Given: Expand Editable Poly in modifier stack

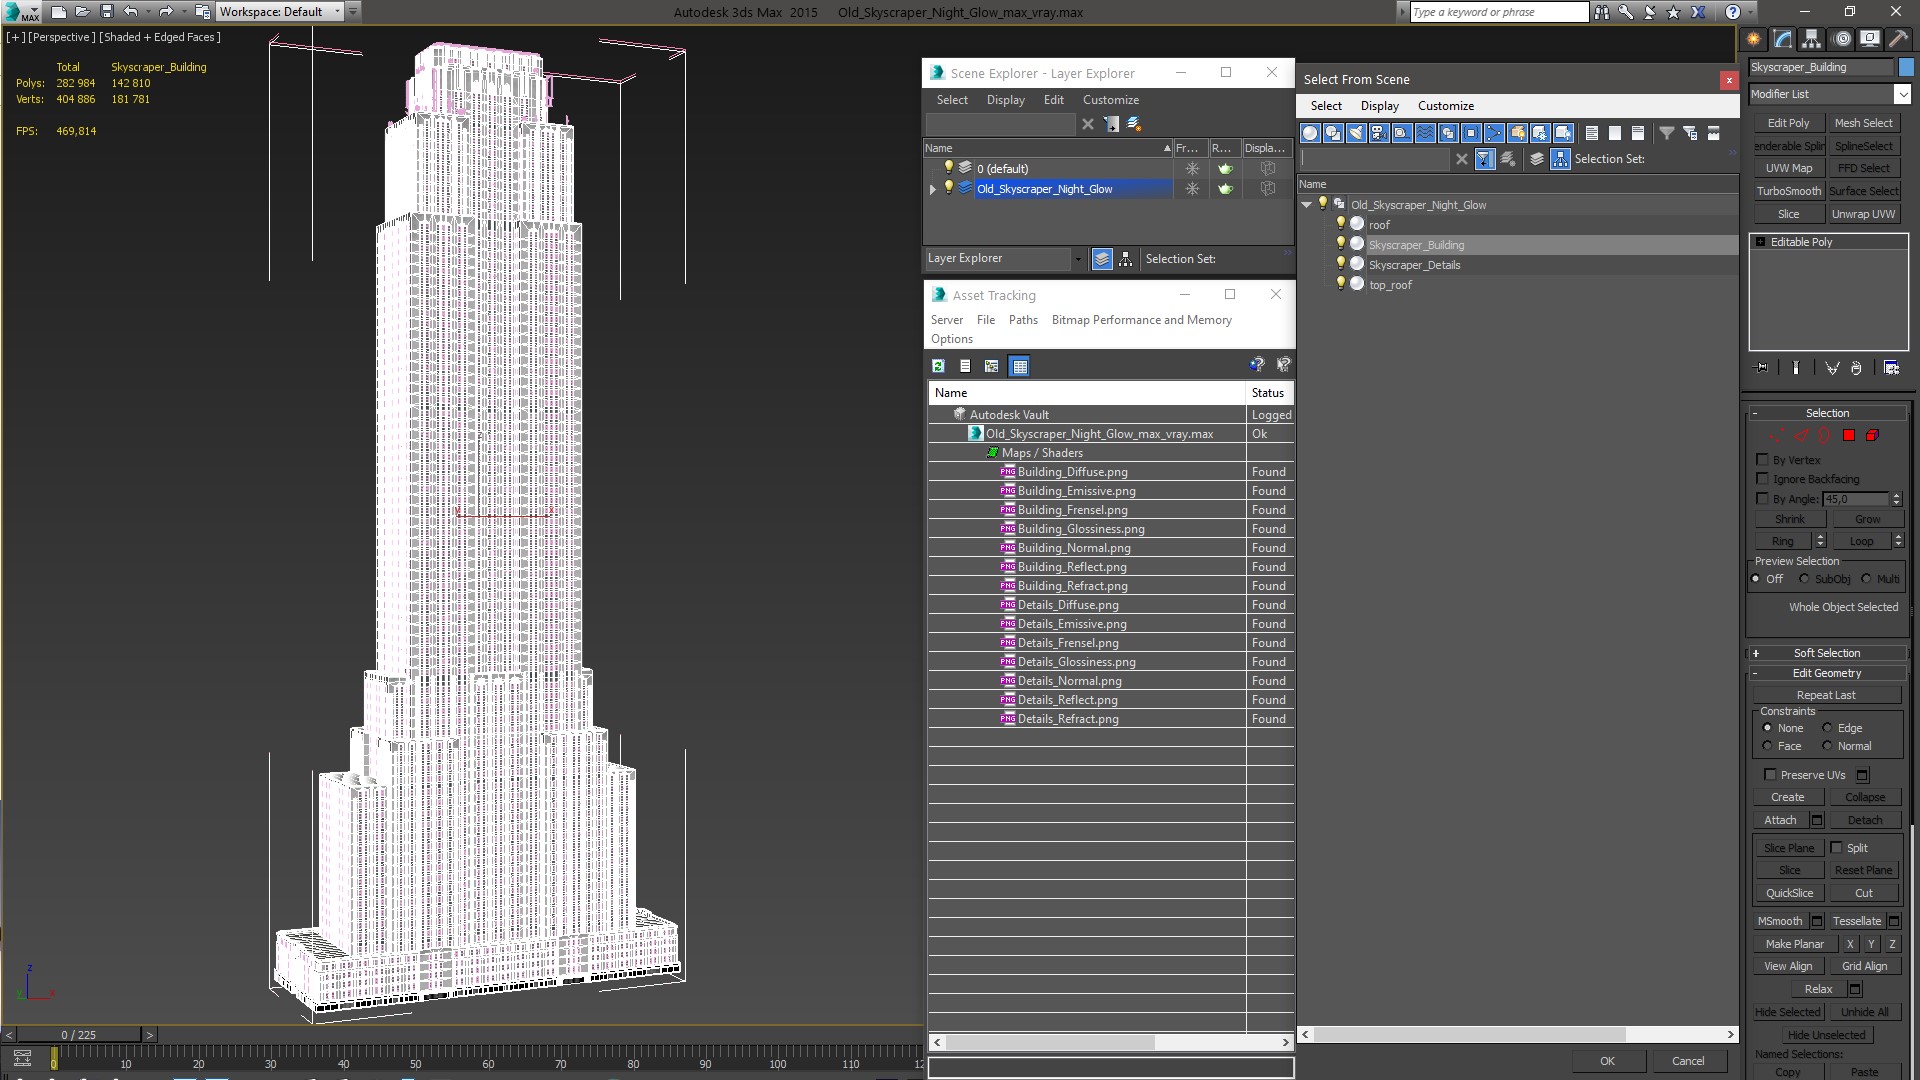Looking at the screenshot, I should 1760,242.
